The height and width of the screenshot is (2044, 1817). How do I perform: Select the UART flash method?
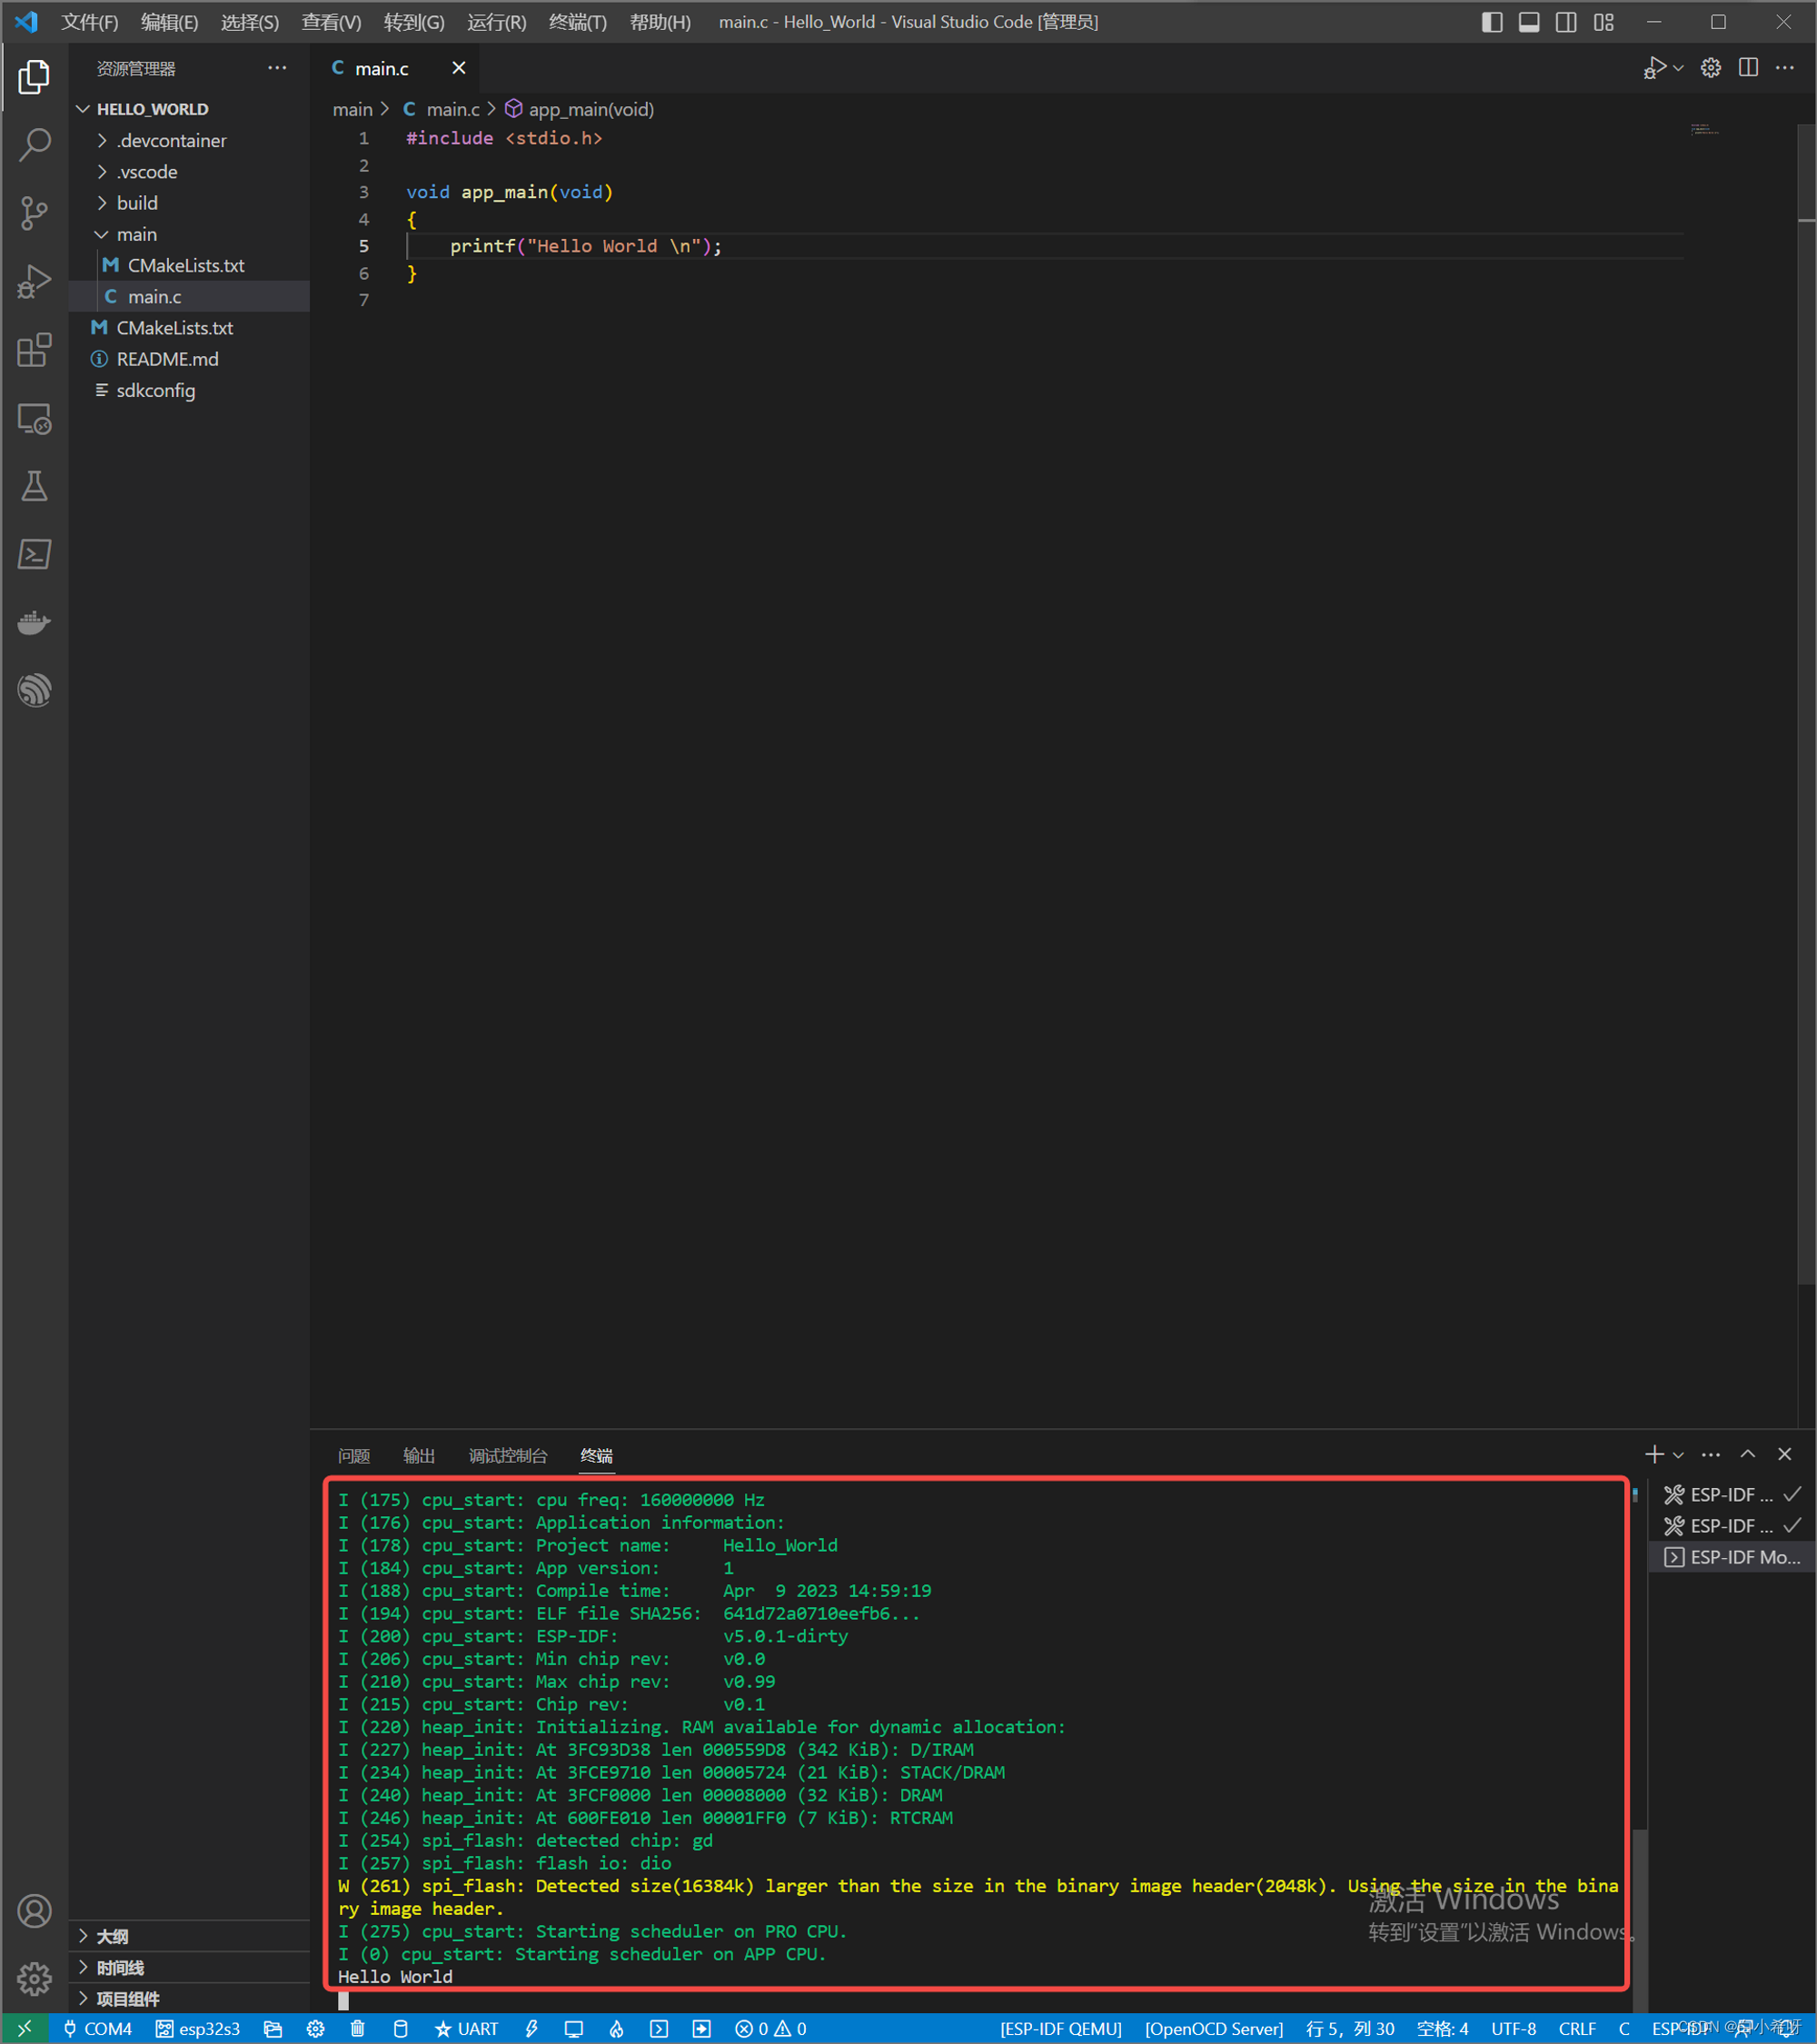(x=466, y=2028)
